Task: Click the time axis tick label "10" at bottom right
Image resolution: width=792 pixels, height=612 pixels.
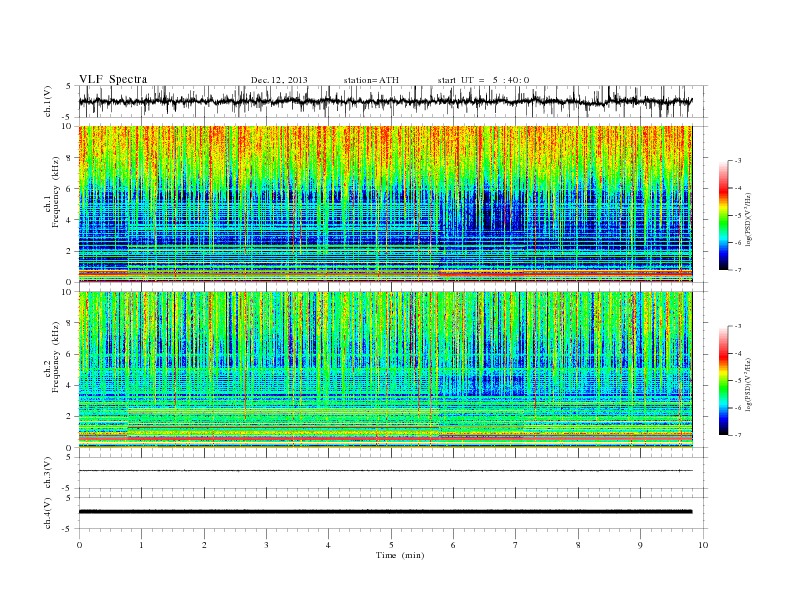Action: (x=703, y=545)
